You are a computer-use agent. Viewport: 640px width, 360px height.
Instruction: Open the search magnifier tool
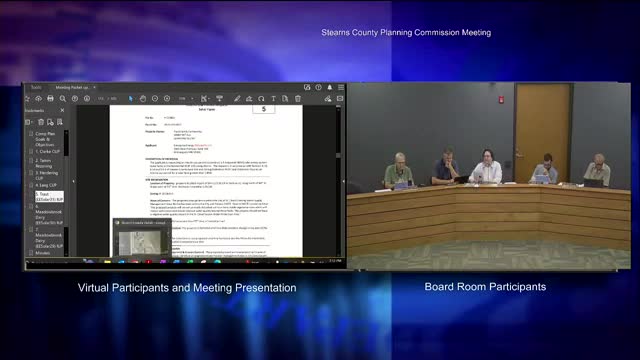[x=62, y=98]
